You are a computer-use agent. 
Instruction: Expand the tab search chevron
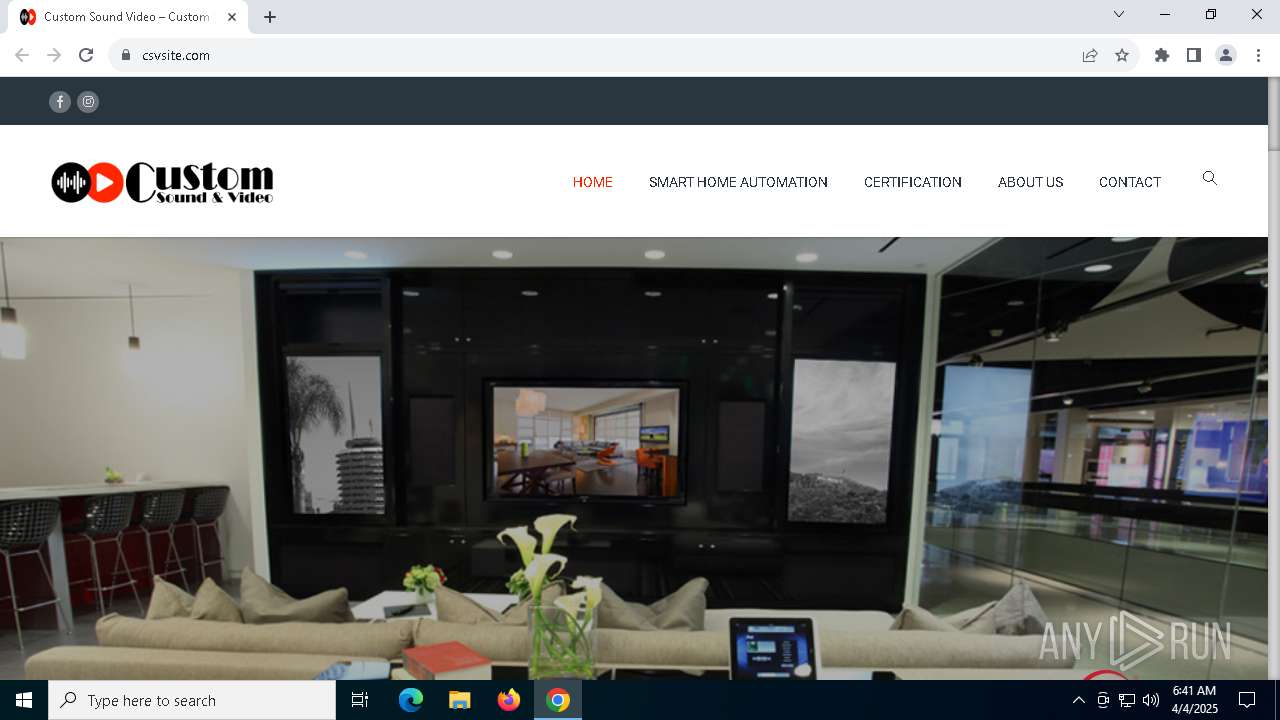1119,14
